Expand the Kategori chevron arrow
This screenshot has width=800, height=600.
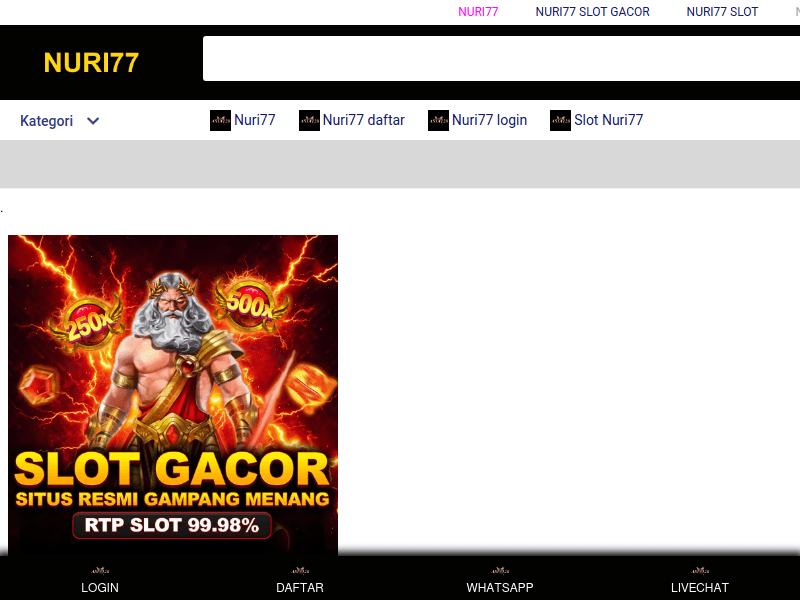(93, 121)
